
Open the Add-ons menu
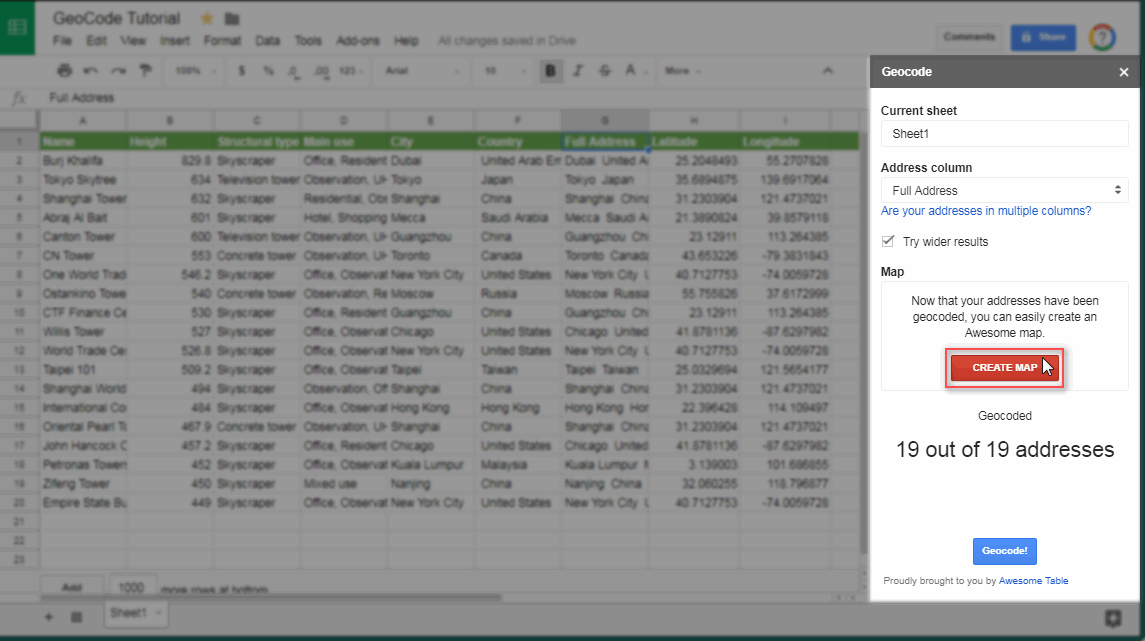point(358,41)
